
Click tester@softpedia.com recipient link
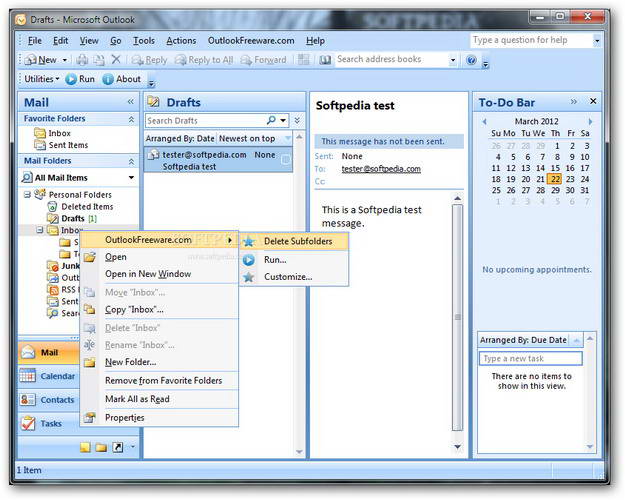(x=381, y=169)
